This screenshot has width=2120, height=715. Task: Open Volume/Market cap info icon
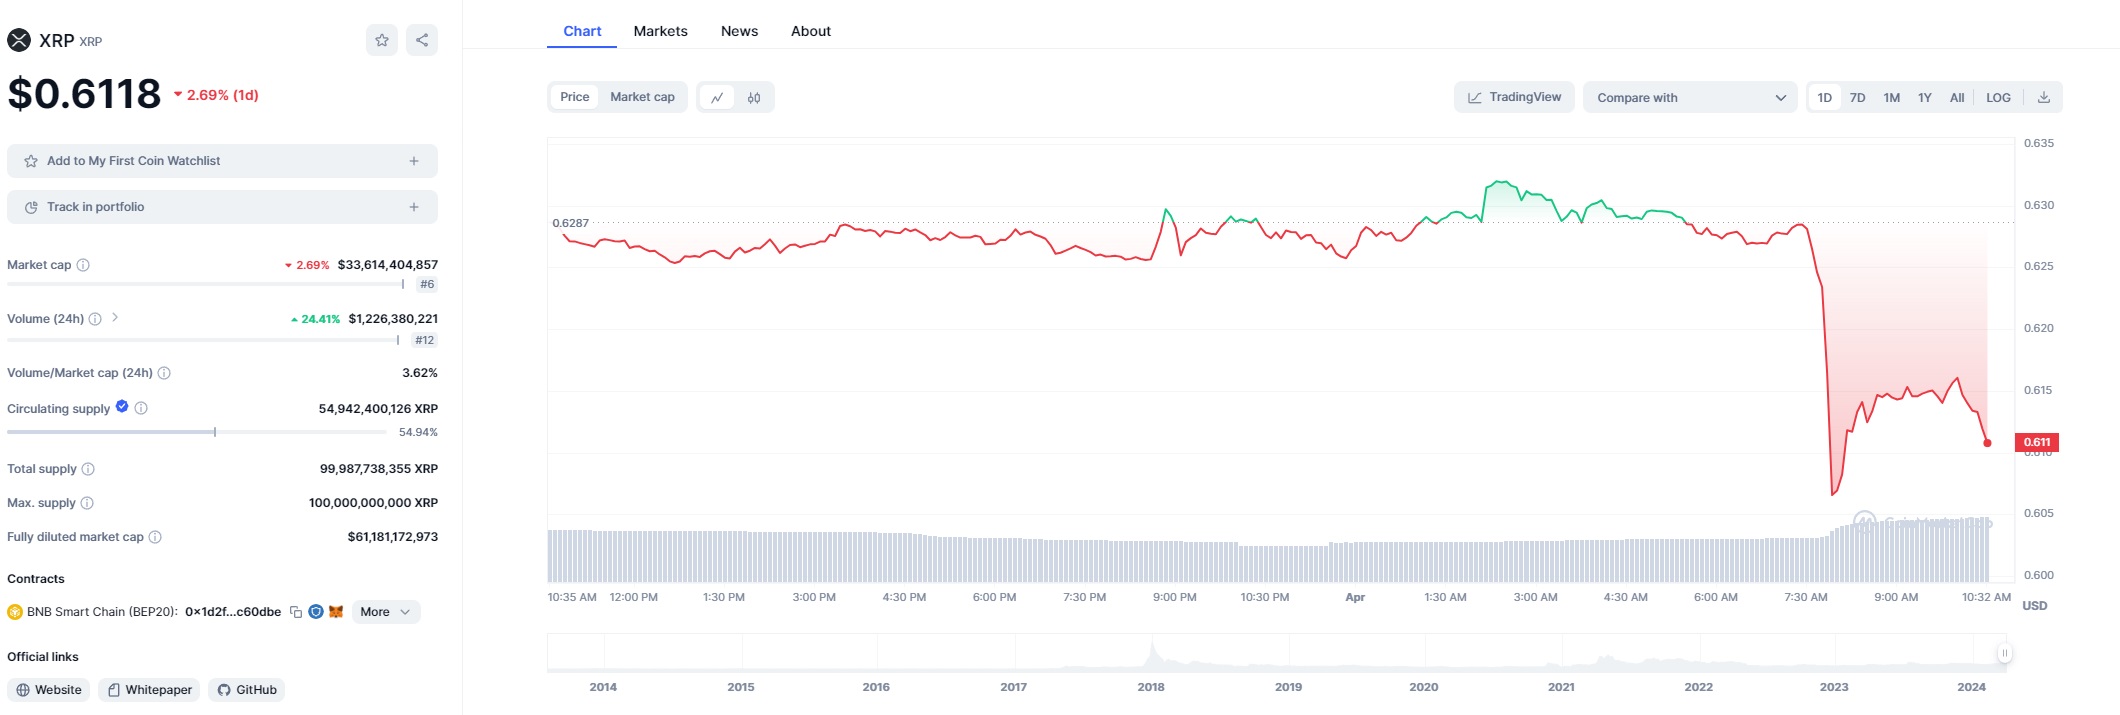click(x=164, y=373)
